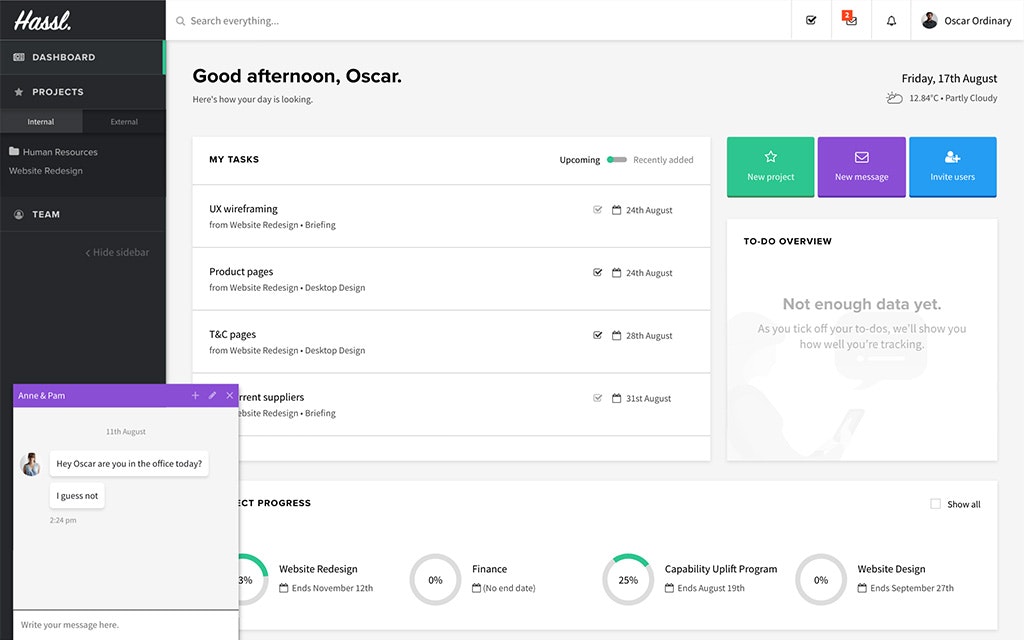This screenshot has width=1024, height=640.
Task: Open the T&C pages task title
Action: pos(232,334)
